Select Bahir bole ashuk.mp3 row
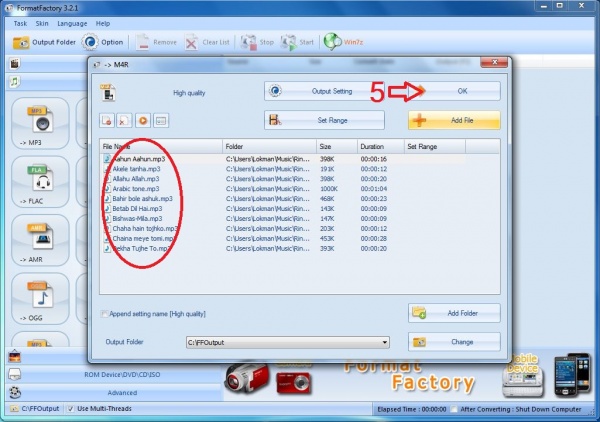Image resolution: width=600 pixels, height=422 pixels. 283,199
